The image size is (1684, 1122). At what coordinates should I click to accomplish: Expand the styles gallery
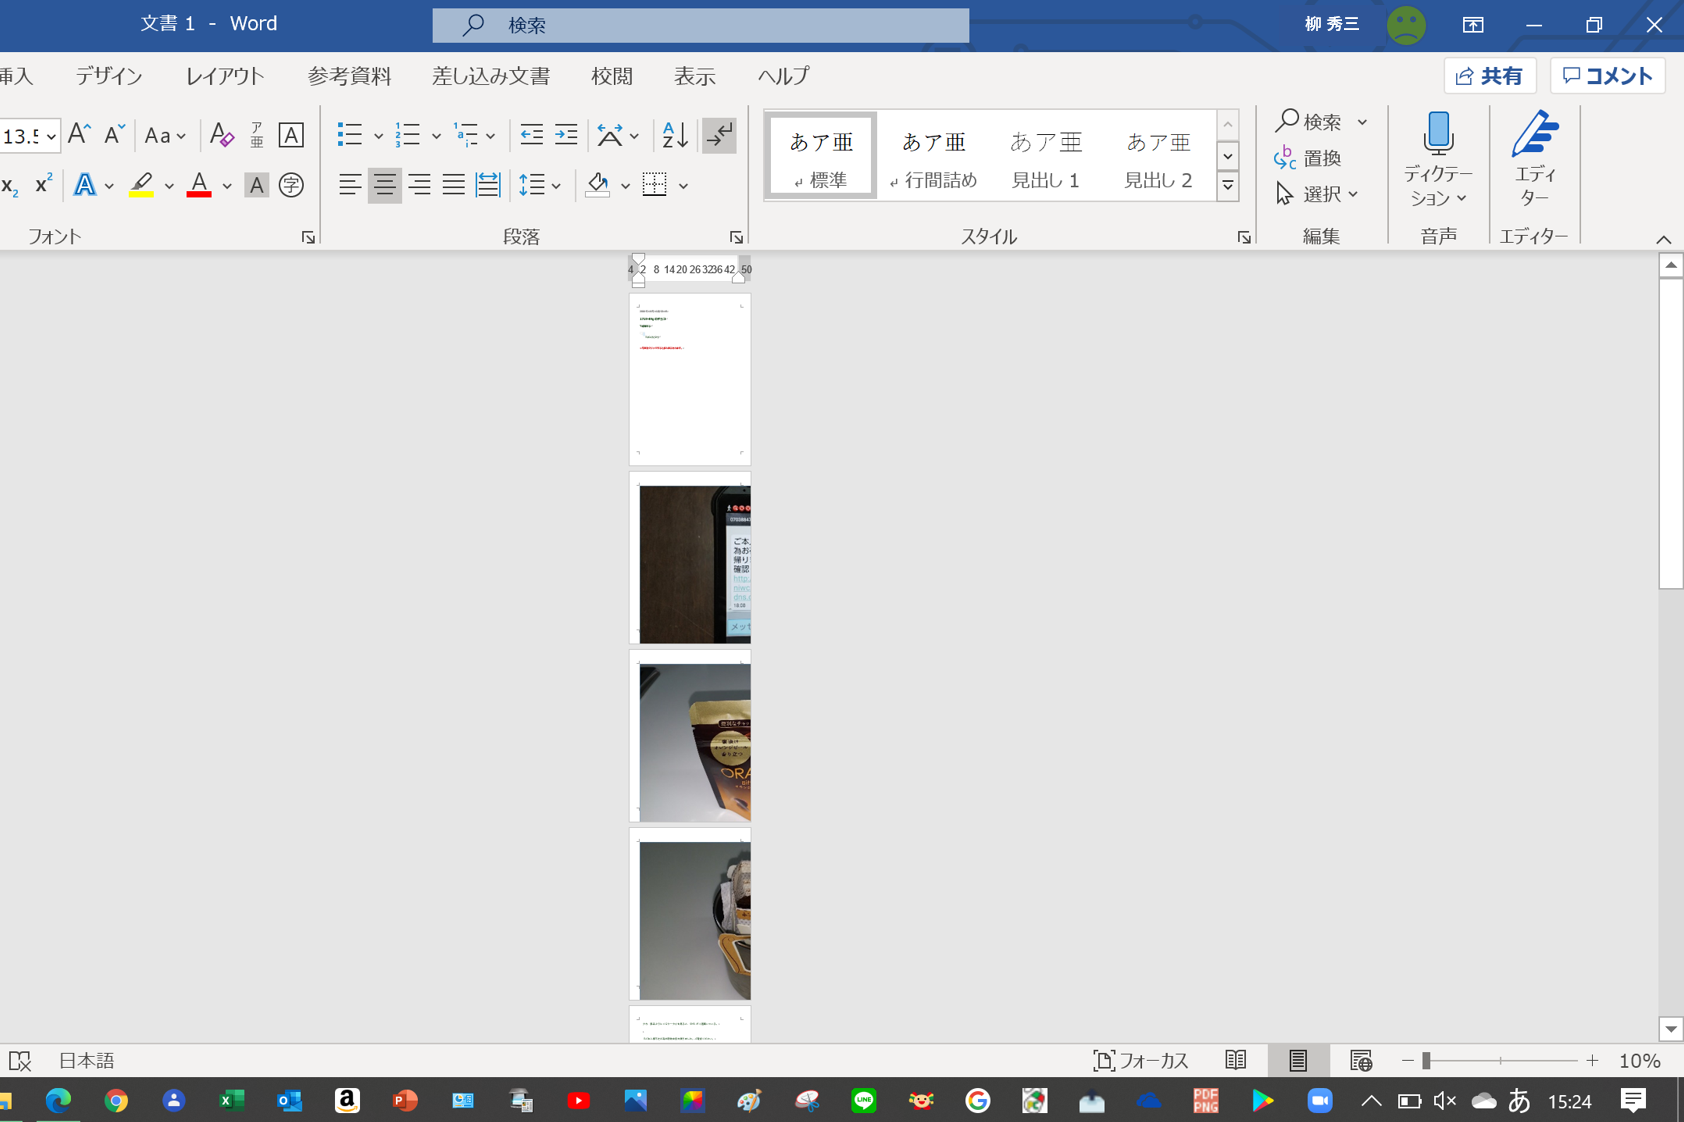tap(1228, 186)
